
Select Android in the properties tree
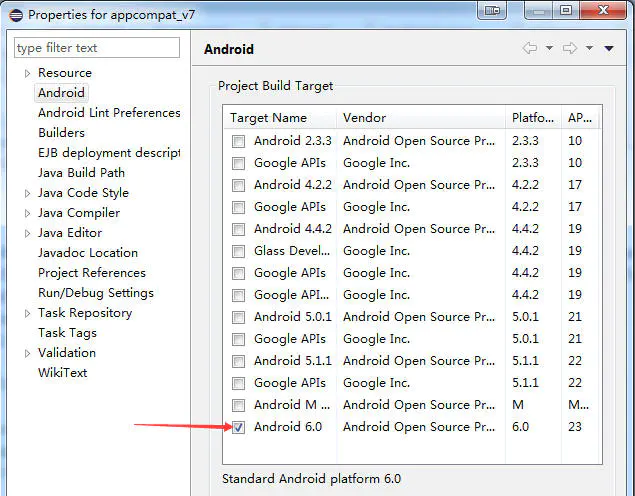coord(61,93)
